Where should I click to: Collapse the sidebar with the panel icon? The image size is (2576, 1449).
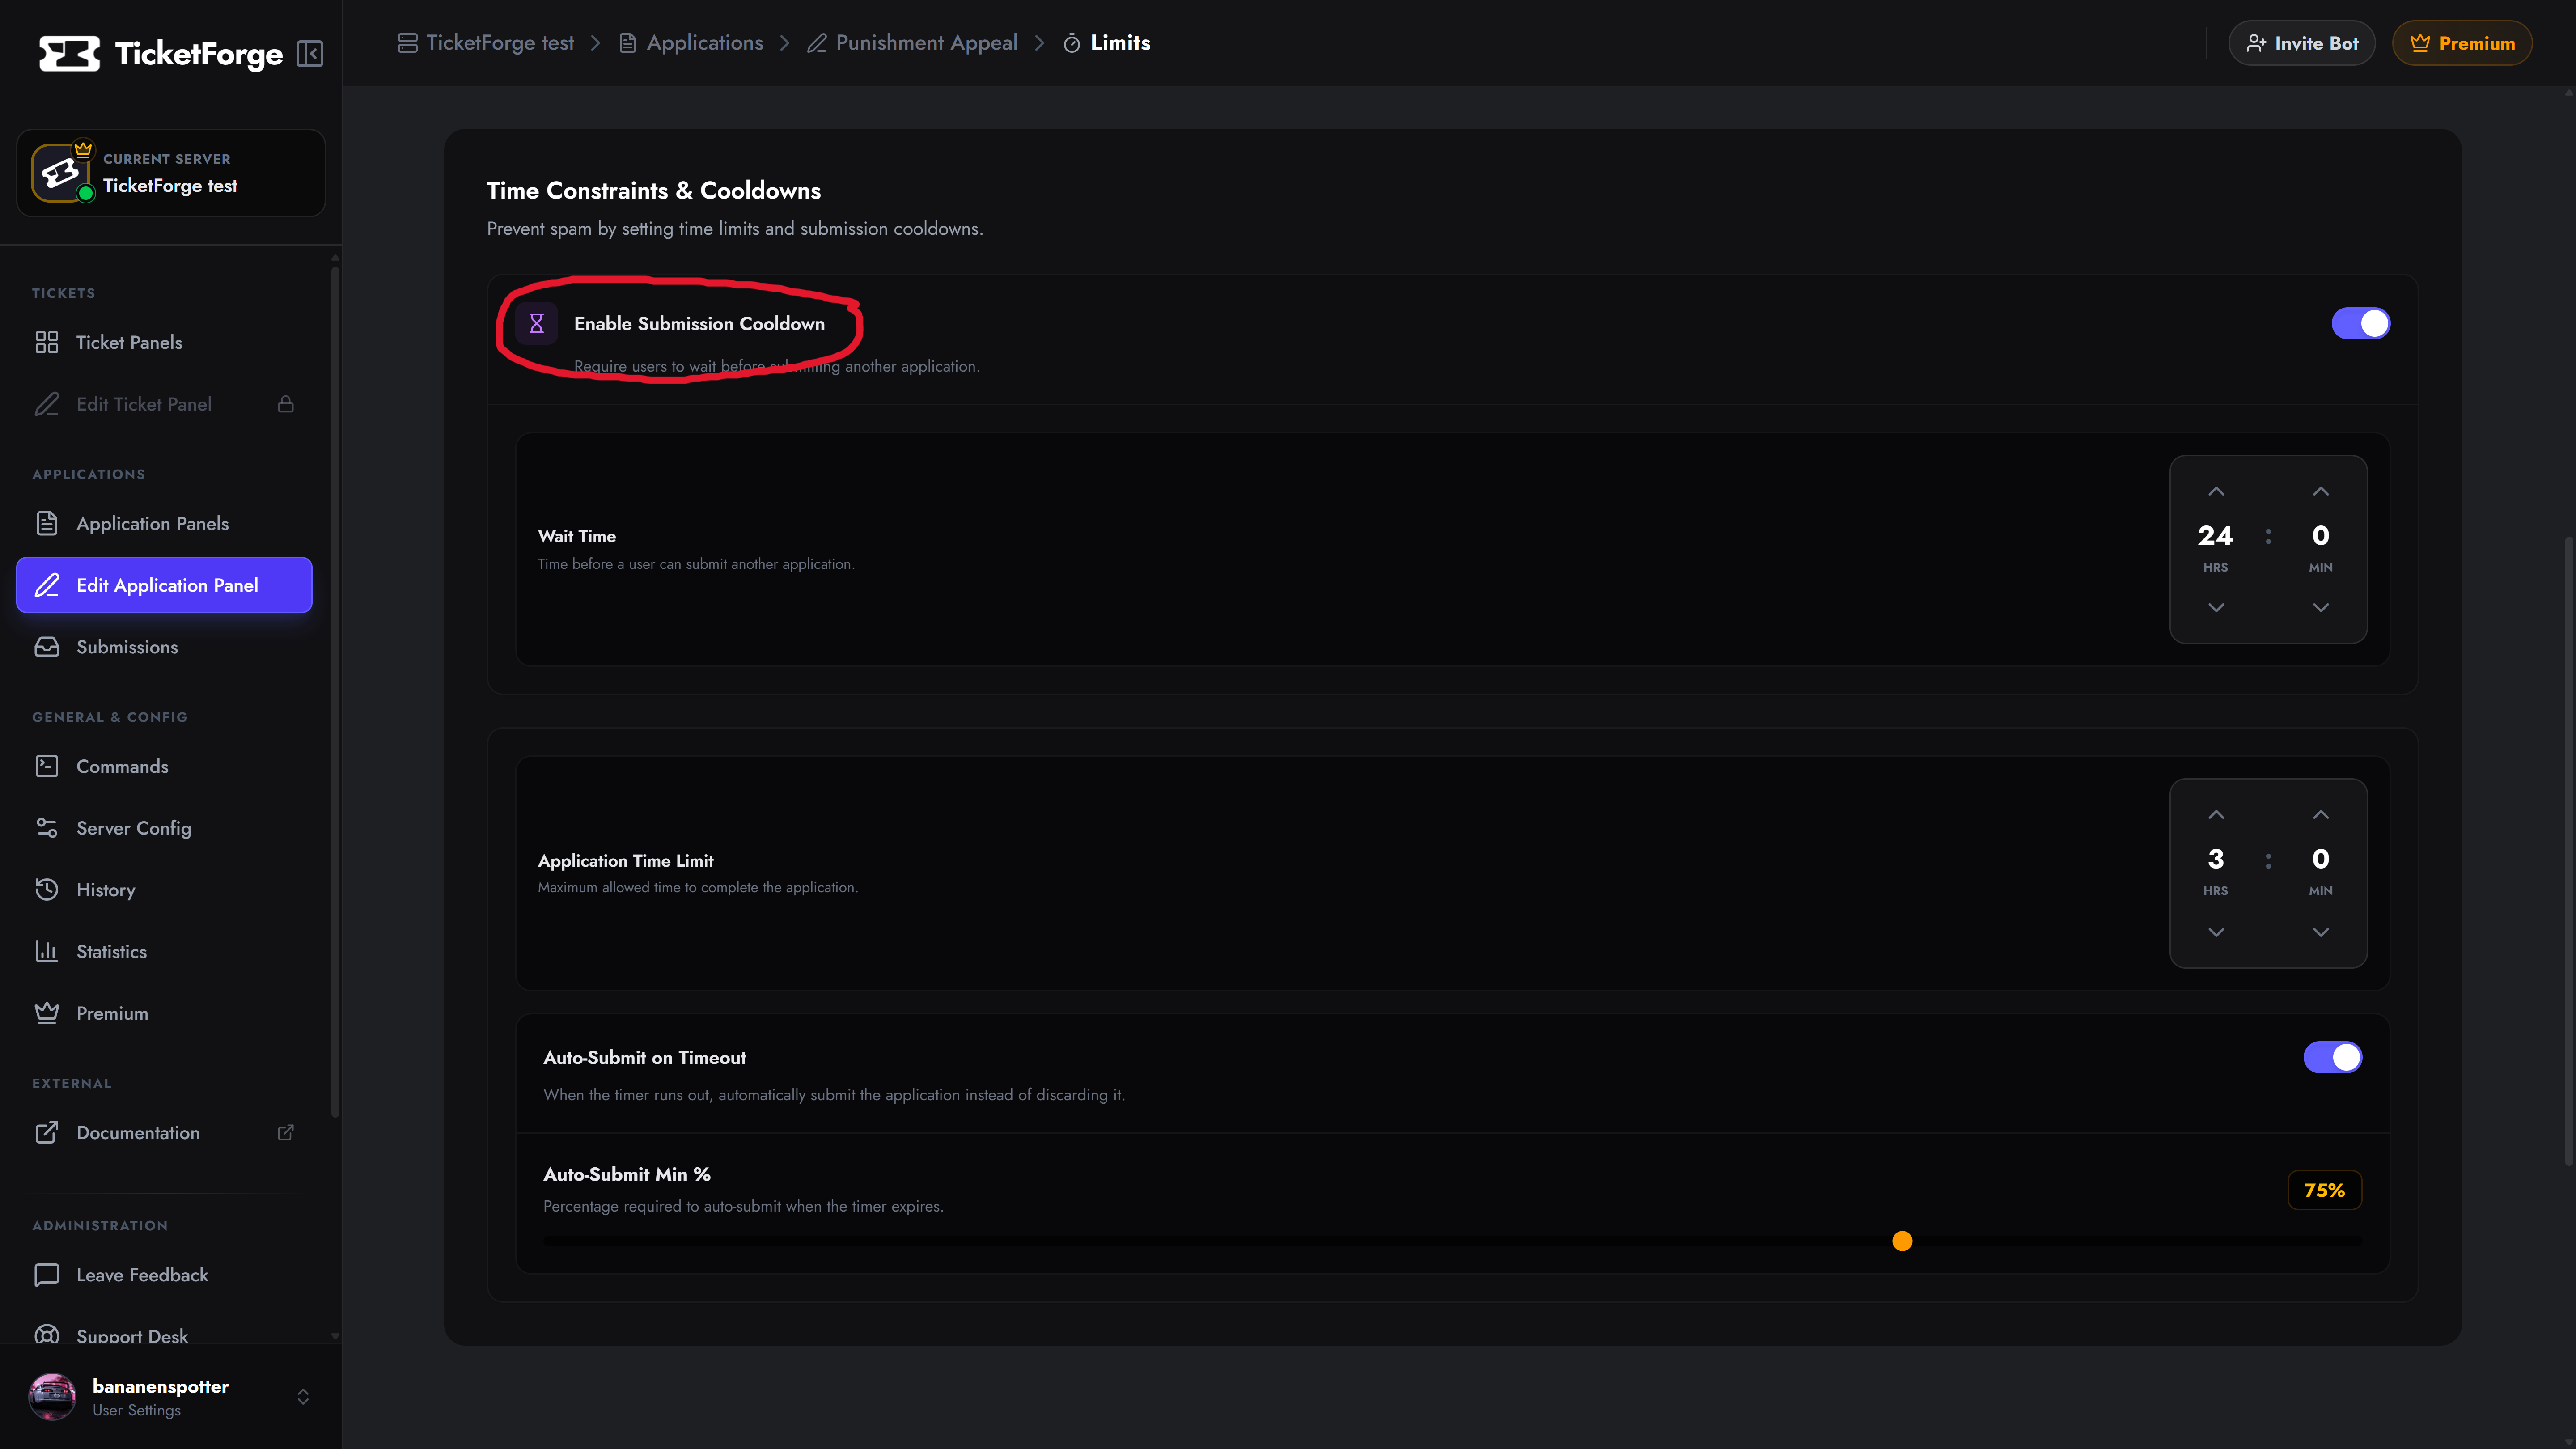[x=310, y=54]
